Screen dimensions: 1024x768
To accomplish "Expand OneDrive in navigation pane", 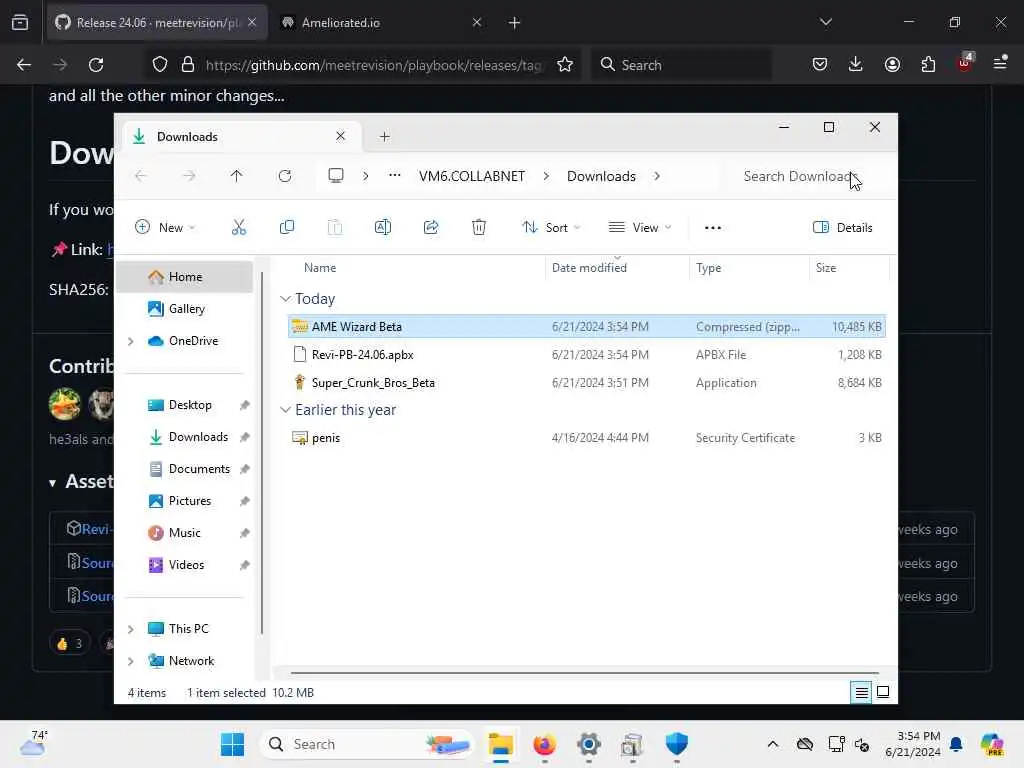I will click(131, 341).
